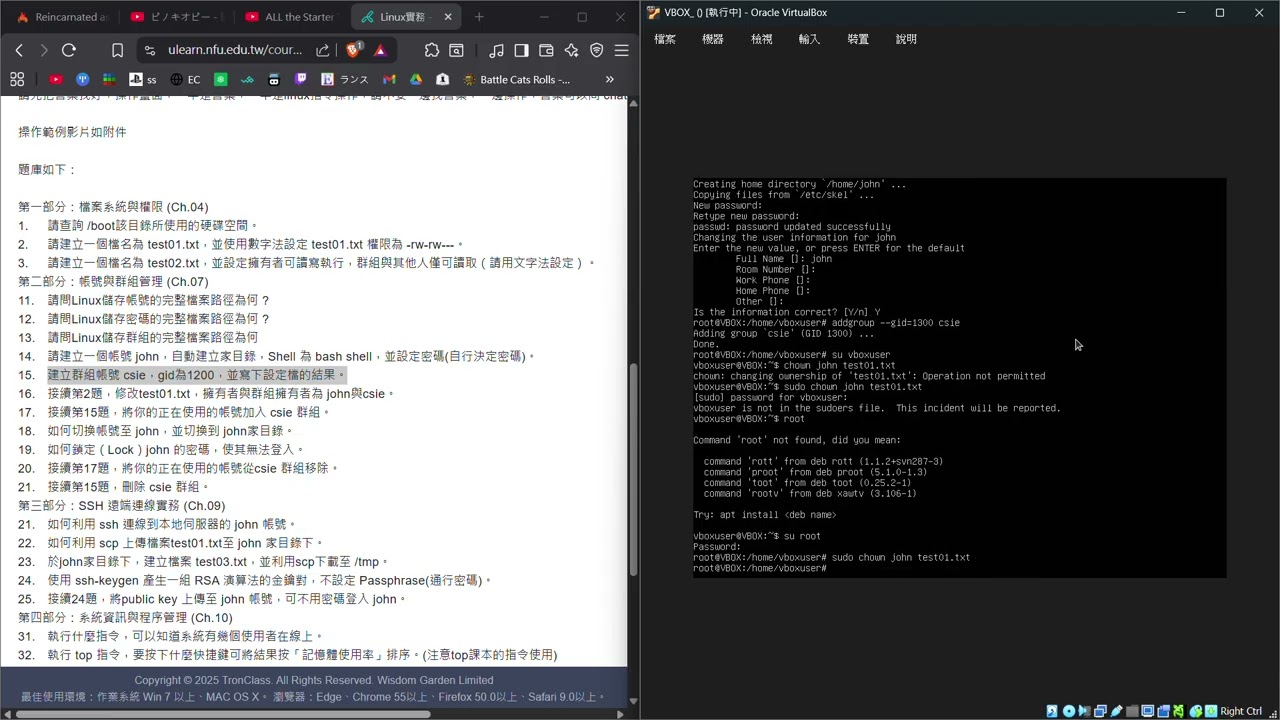1280x720 pixels.
Task: Switch to 'ALL the Starter' YouTube tab
Action: 291,17
